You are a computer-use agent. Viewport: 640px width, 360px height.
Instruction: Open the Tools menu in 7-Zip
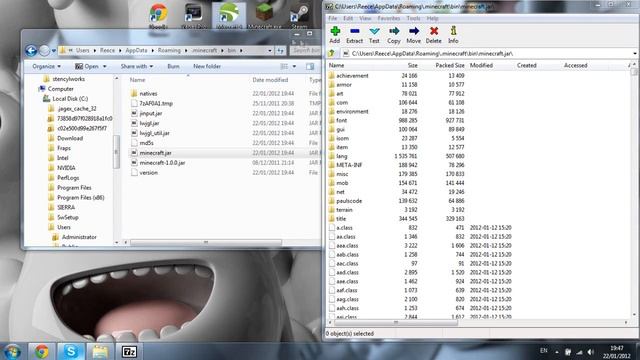point(413,18)
